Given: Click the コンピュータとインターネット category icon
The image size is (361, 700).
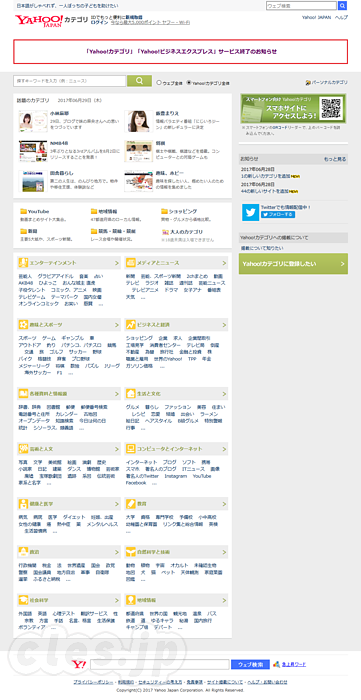Looking at the screenshot, I should [131, 449].
